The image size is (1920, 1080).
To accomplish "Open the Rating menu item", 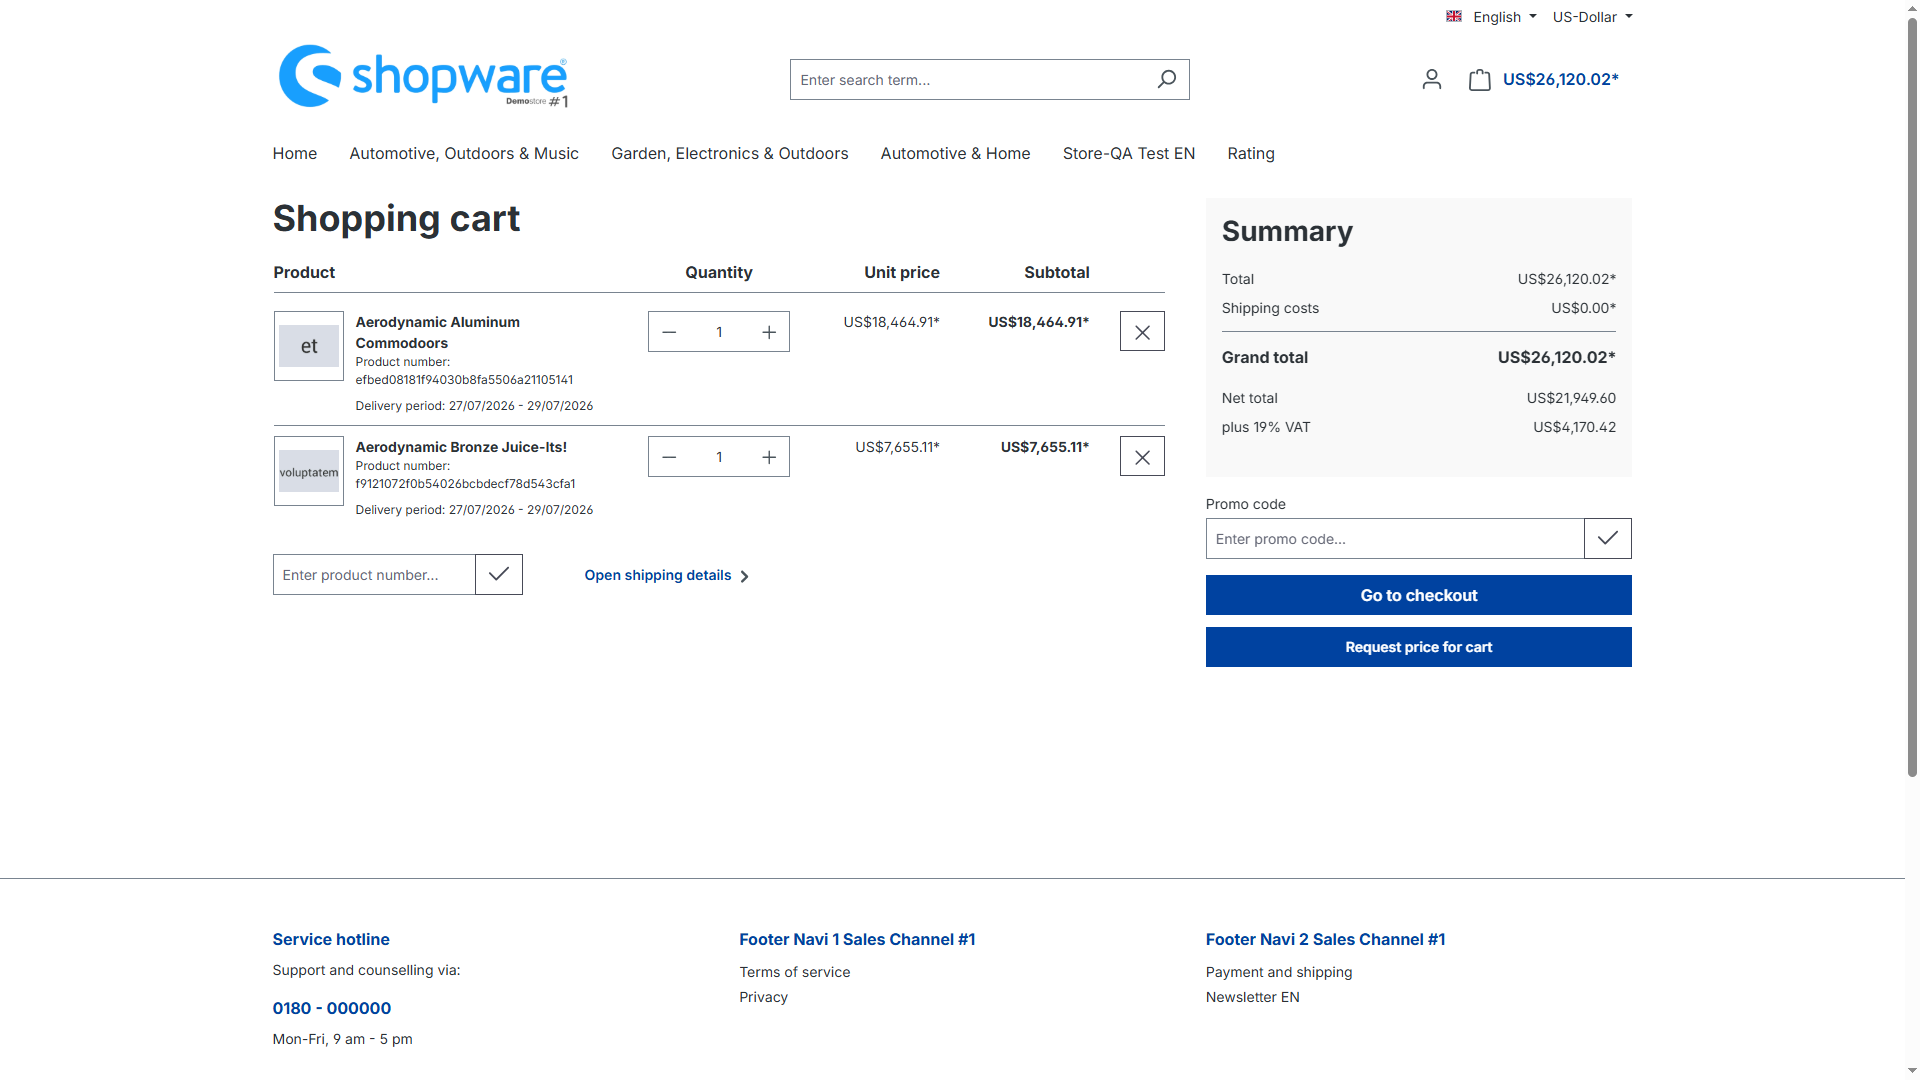I will (x=1251, y=153).
